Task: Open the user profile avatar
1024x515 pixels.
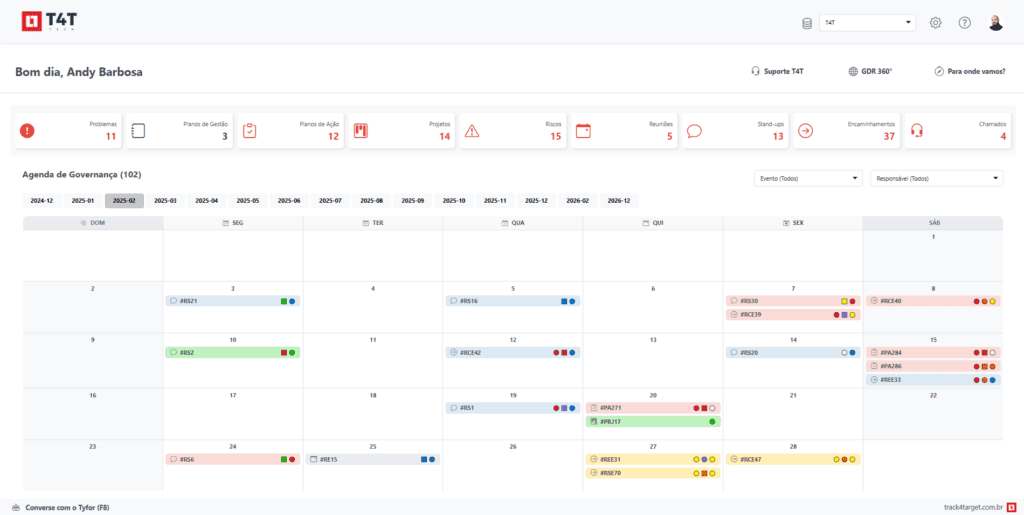Action: tap(995, 23)
